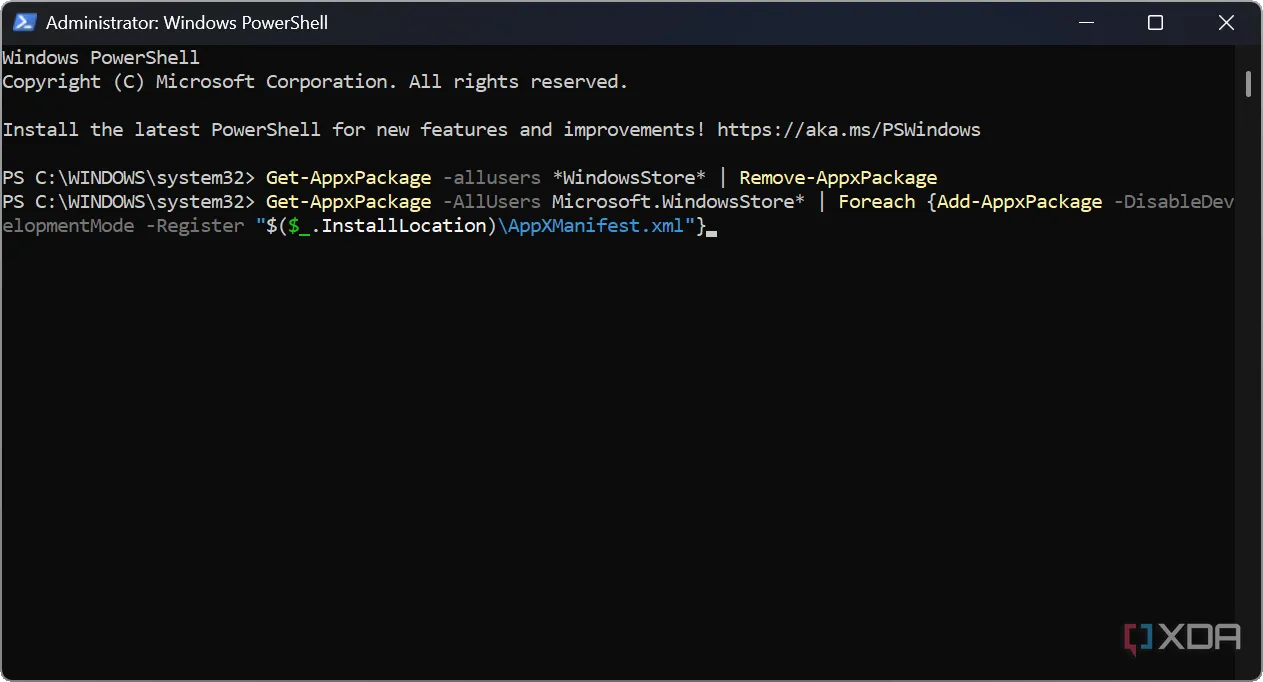Maximize the PowerShell window
The width and height of the screenshot is (1263, 682).
(x=1155, y=22)
